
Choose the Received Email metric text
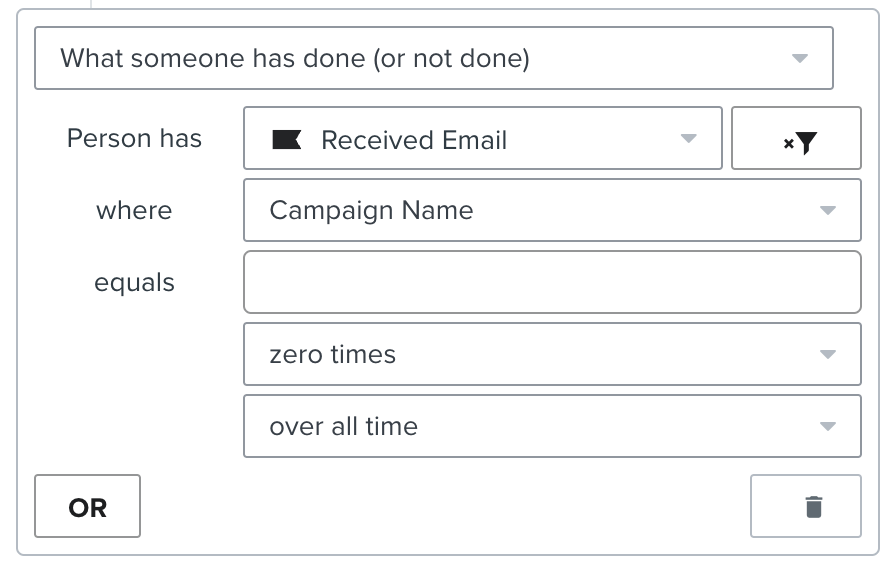tap(414, 140)
